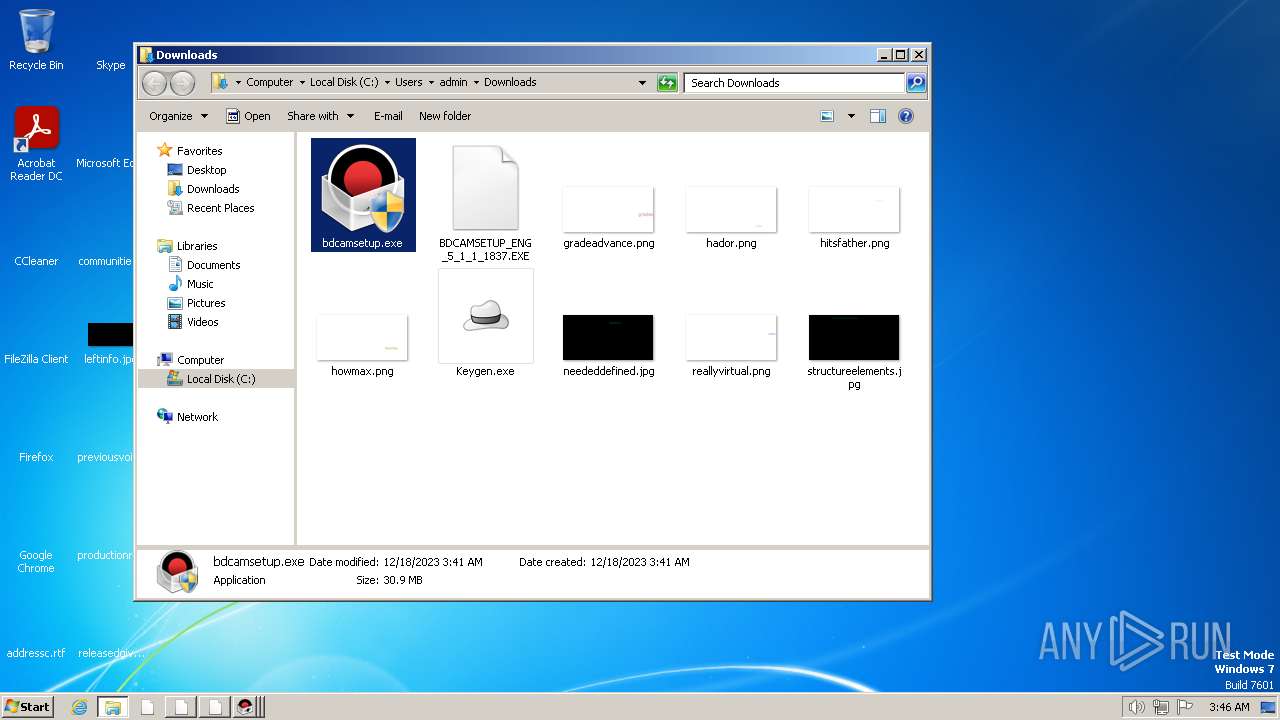
Task: Open Explorer help icon
Action: tap(906, 116)
